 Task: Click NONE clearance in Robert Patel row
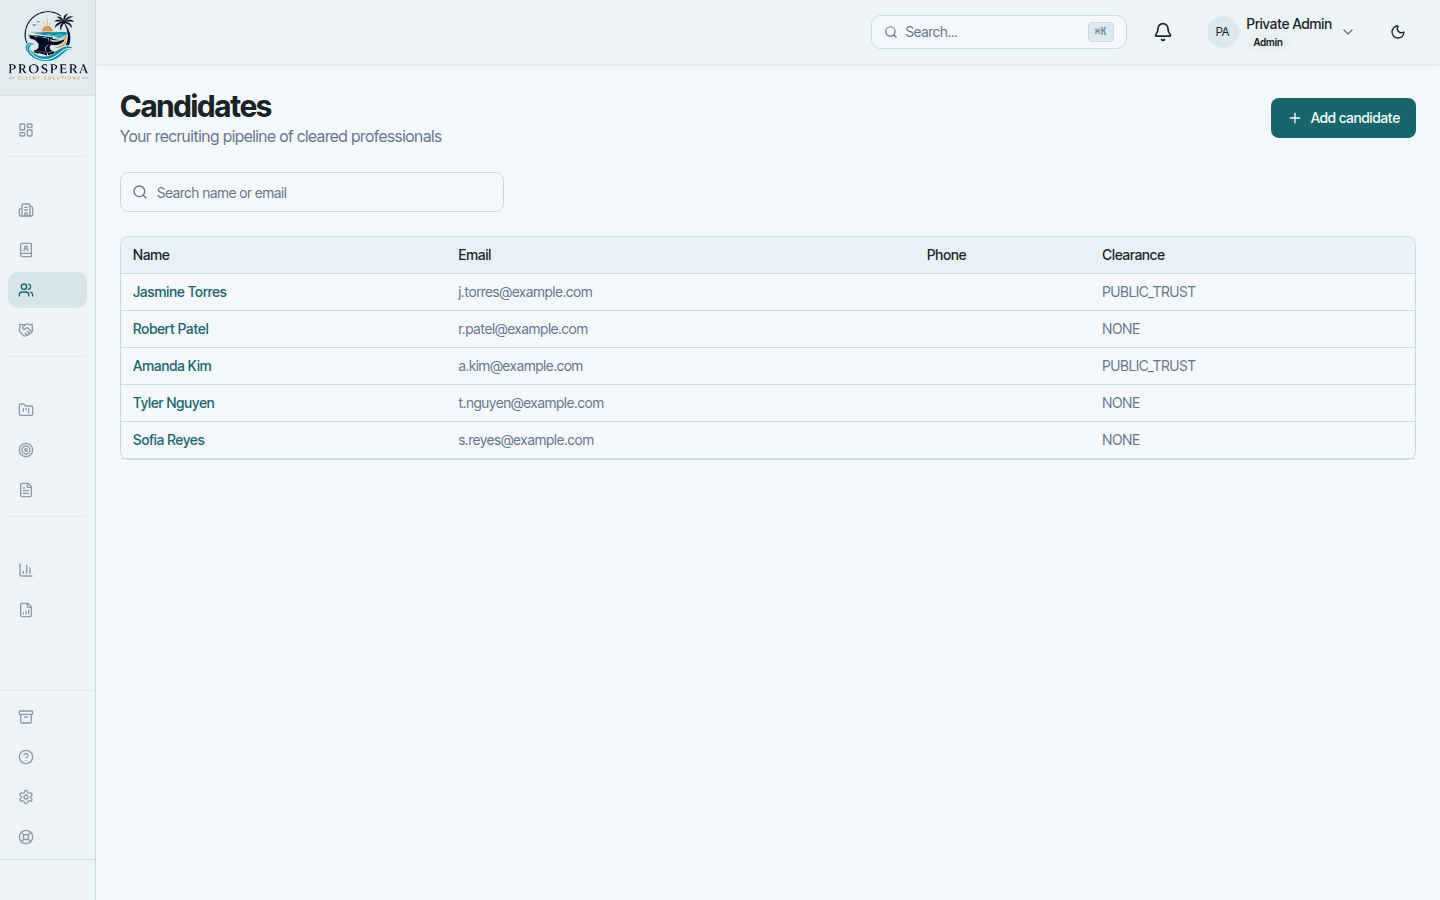pos(1121,329)
